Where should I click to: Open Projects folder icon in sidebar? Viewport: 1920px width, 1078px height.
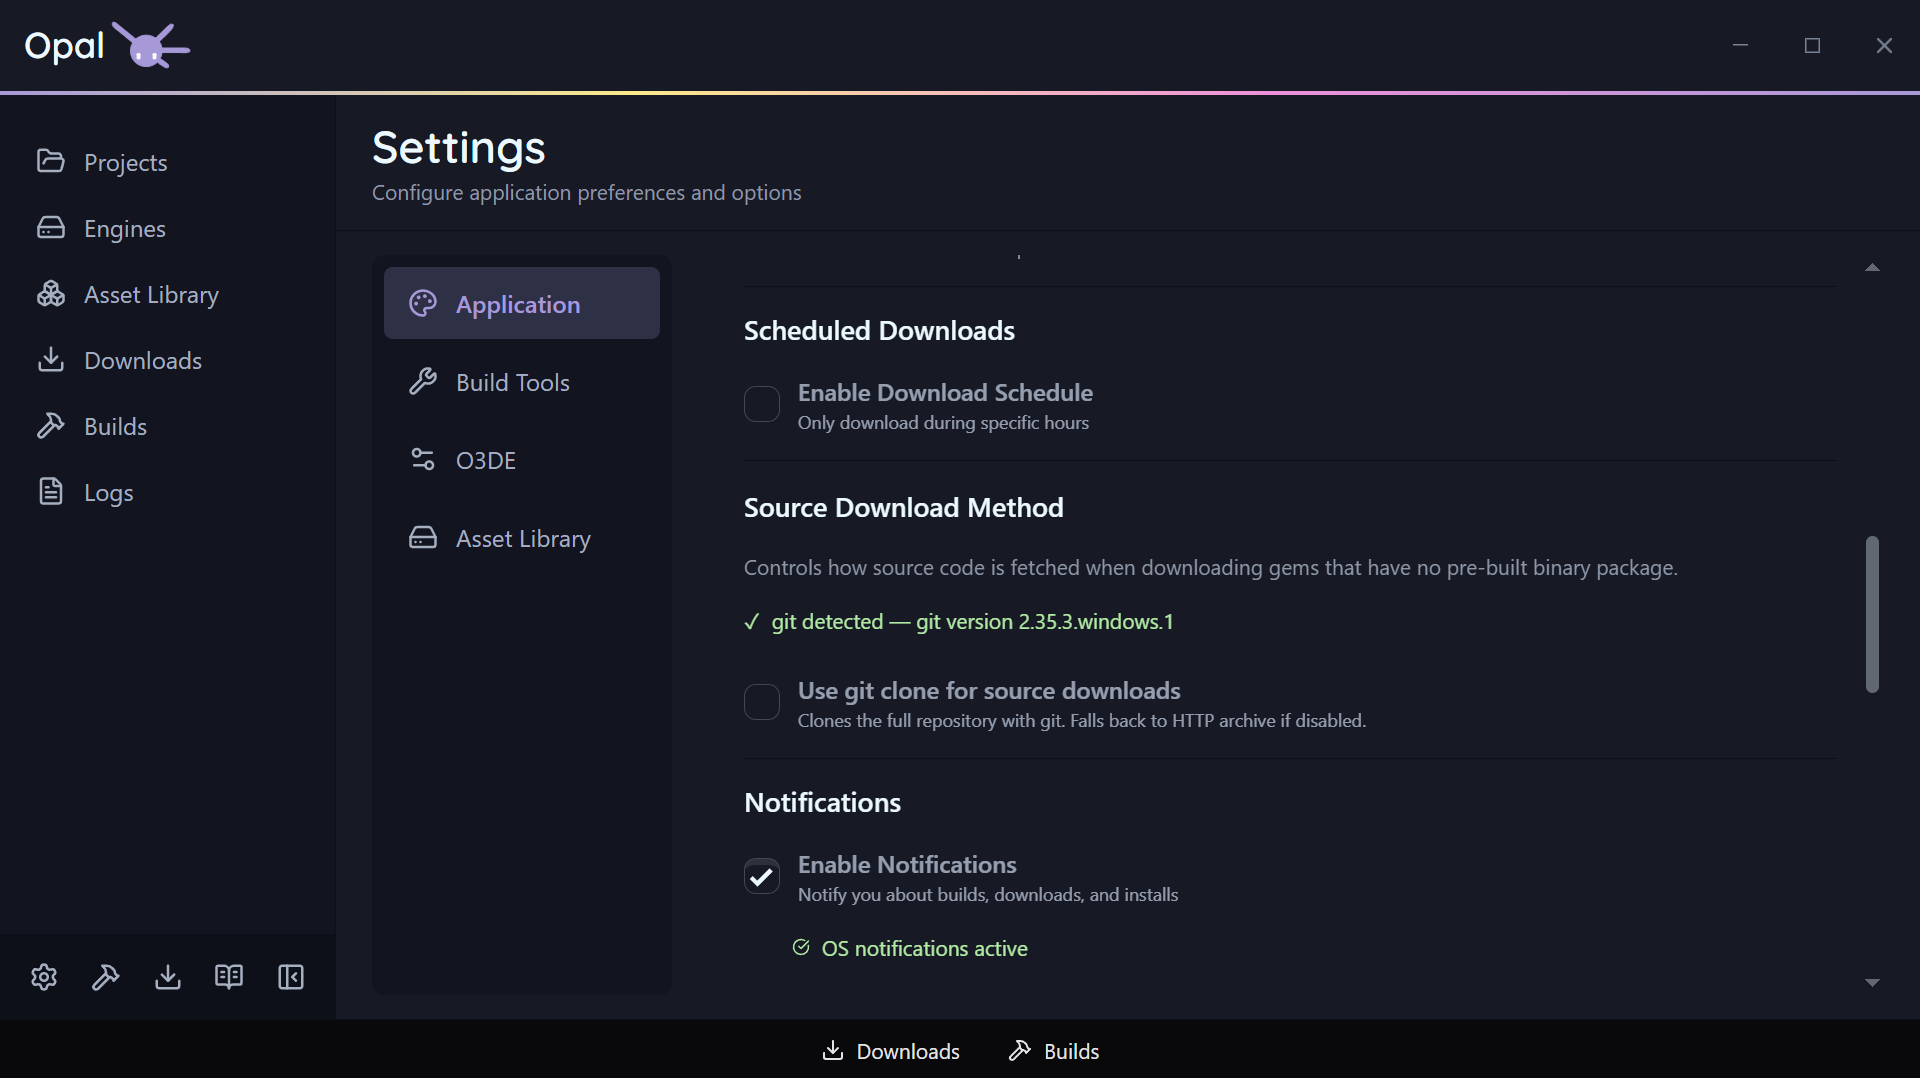[x=50, y=161]
